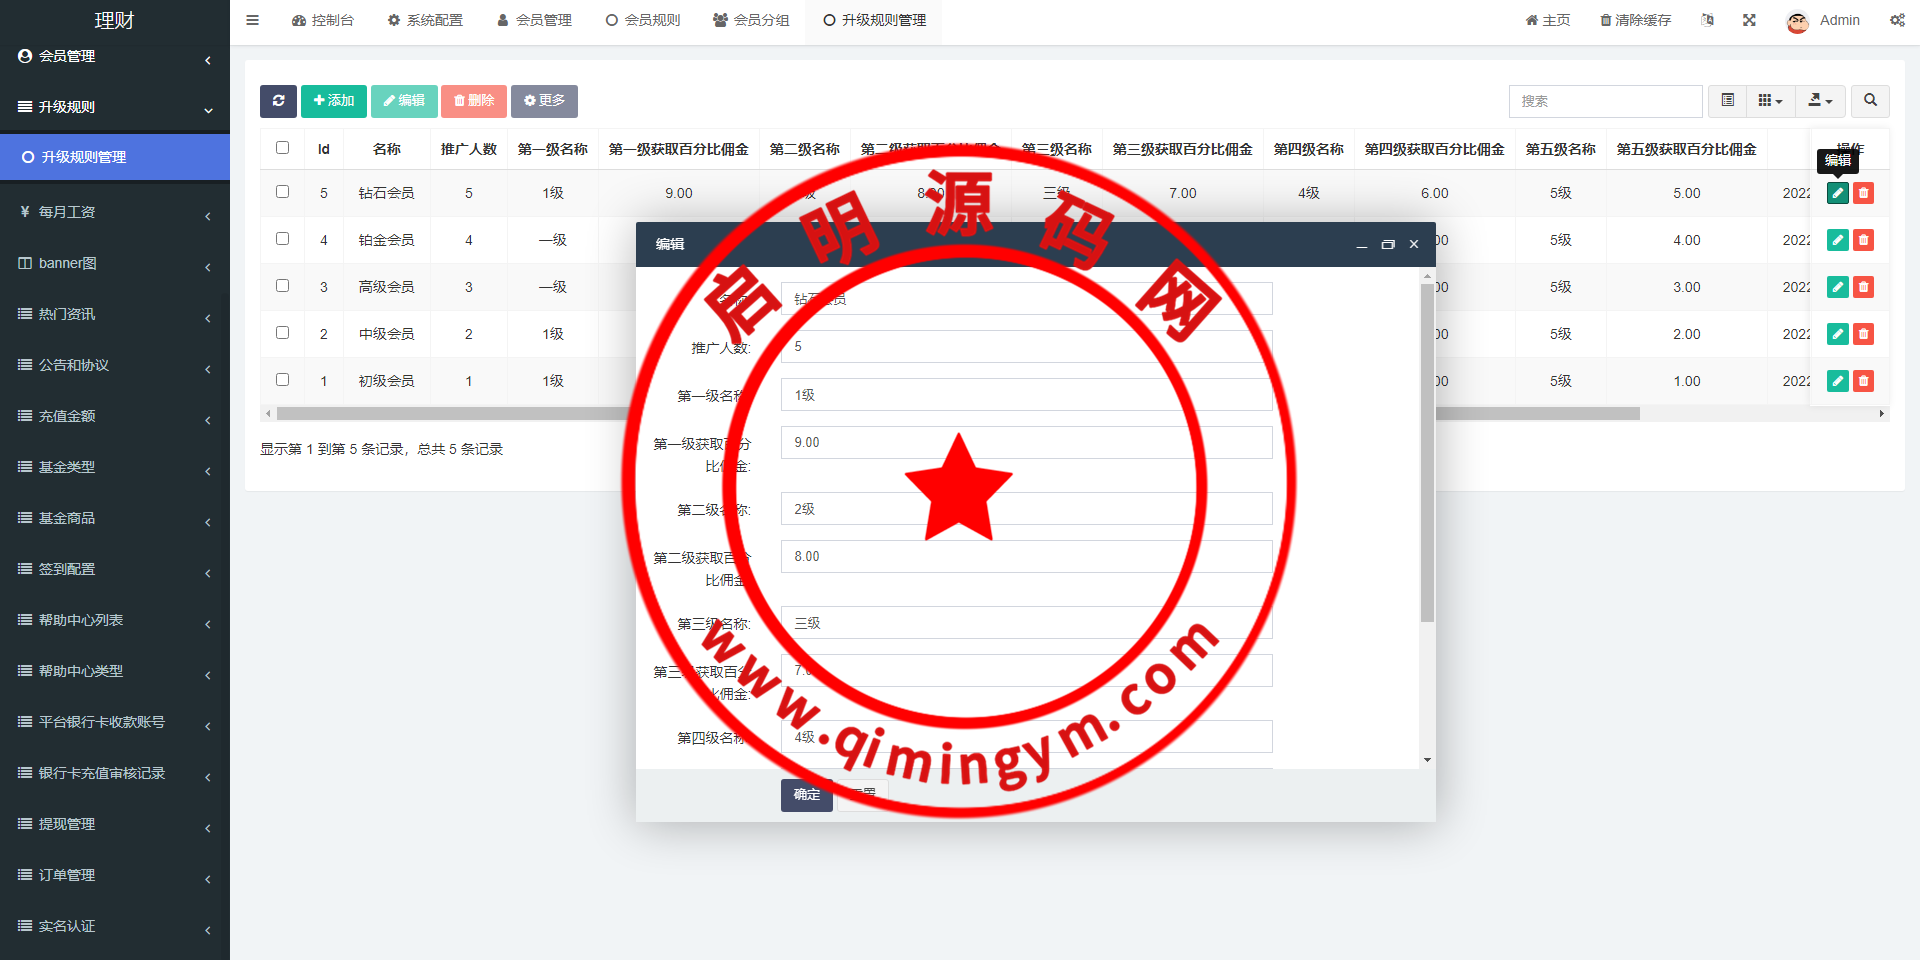Toggle the table list view icon
The image size is (1920, 960).
point(1727,101)
